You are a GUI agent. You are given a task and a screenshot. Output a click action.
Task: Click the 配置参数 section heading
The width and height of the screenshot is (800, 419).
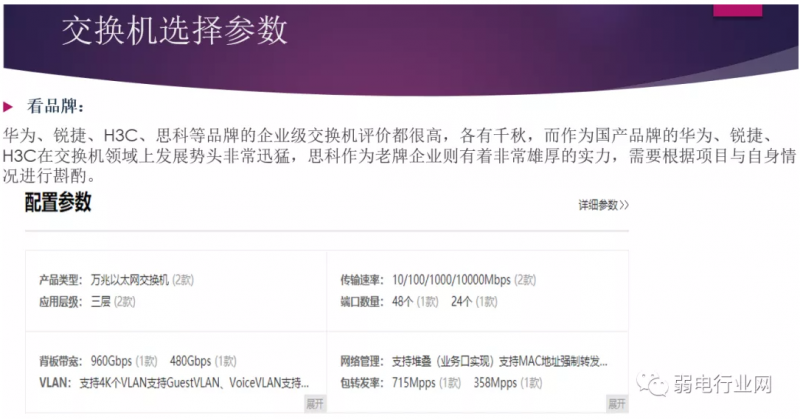click(x=58, y=203)
